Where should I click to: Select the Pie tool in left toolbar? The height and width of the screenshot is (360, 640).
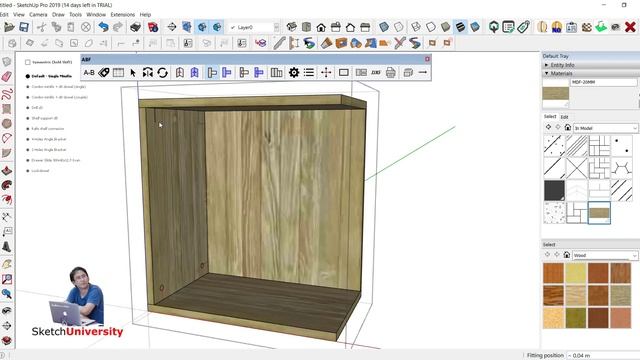[x=7, y=153]
